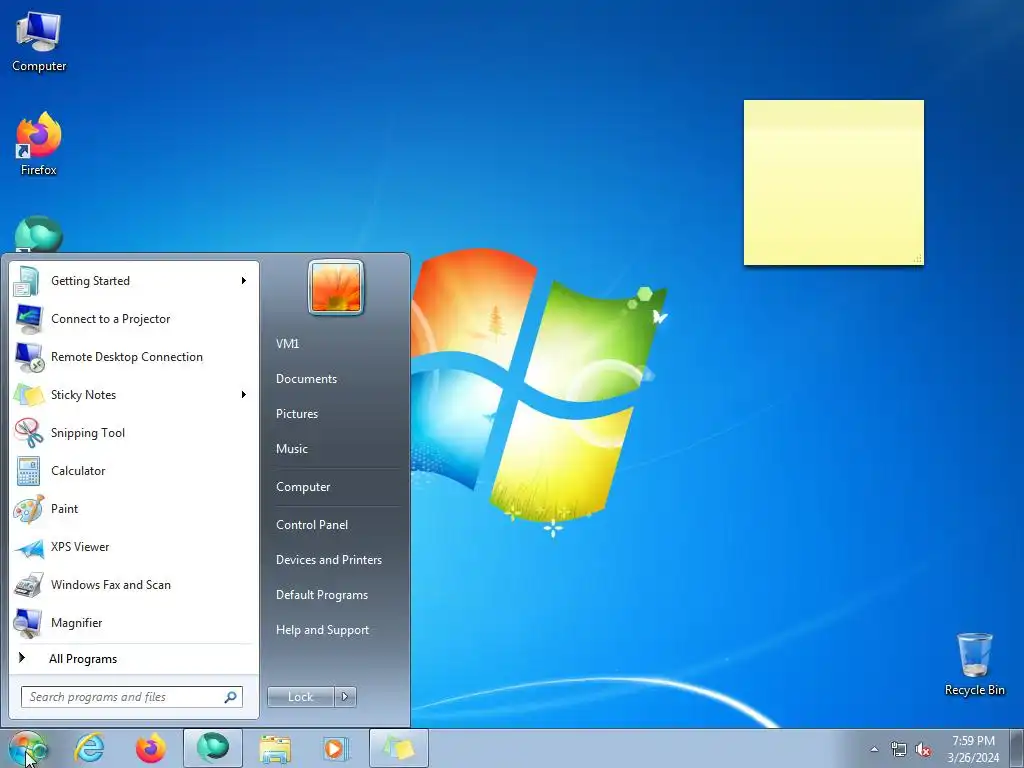Screen dimensions: 1024x768
Task: Click the Connect to a Projector icon
Action: pos(28,319)
